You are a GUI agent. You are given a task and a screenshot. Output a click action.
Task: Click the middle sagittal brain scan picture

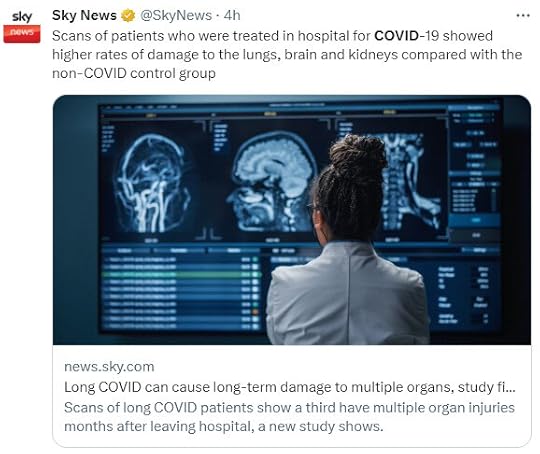(271, 181)
